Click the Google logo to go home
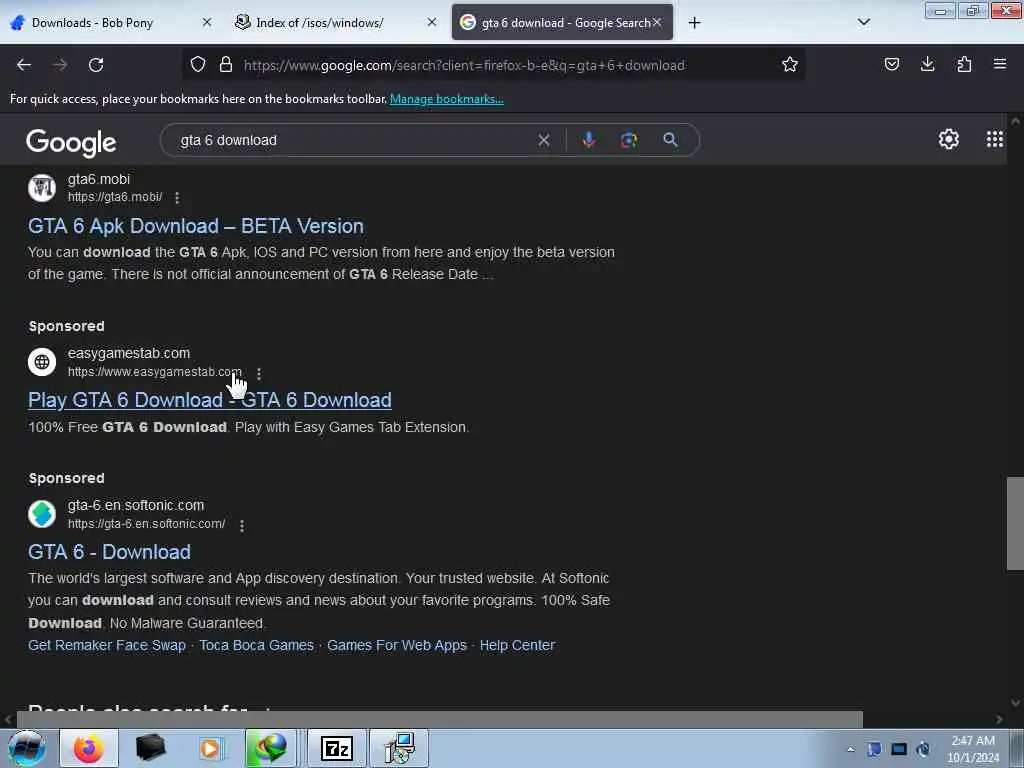 [x=71, y=142]
